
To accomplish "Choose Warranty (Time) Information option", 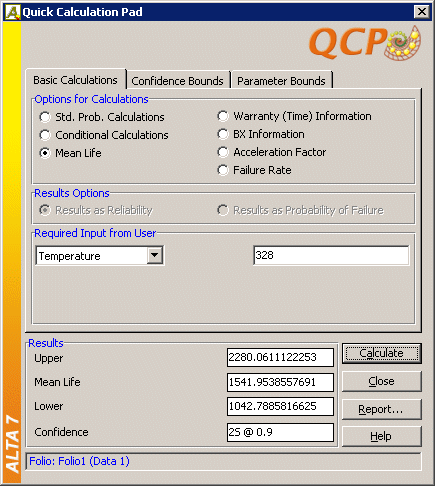I will point(223,116).
